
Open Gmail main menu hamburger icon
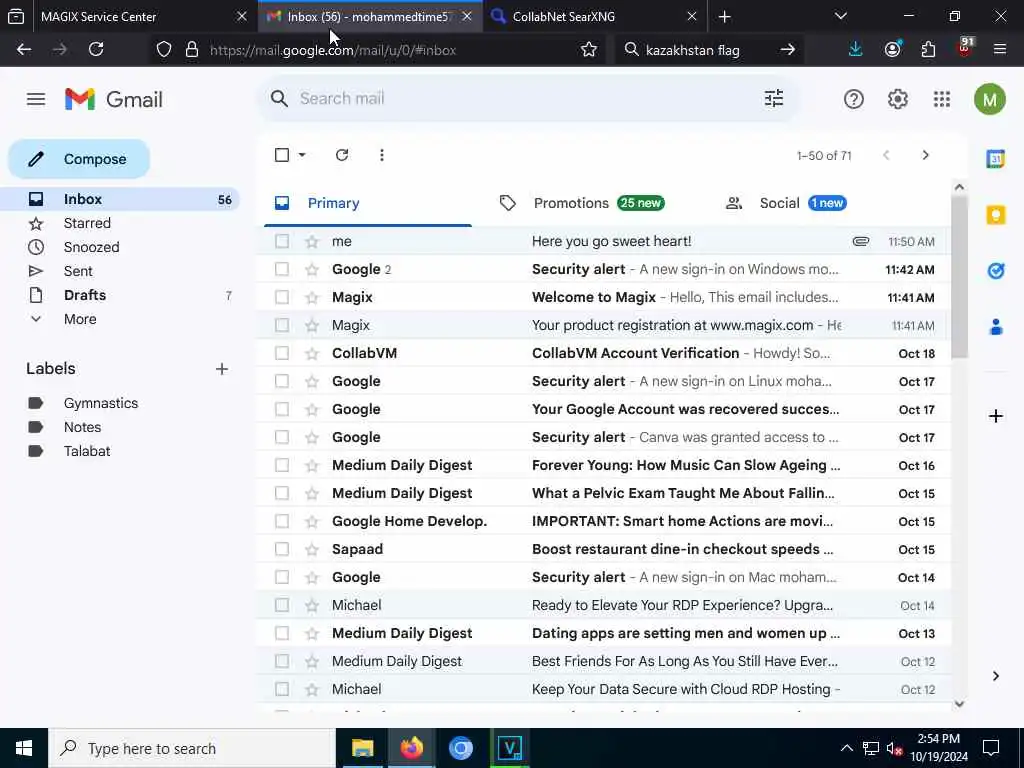tap(36, 99)
